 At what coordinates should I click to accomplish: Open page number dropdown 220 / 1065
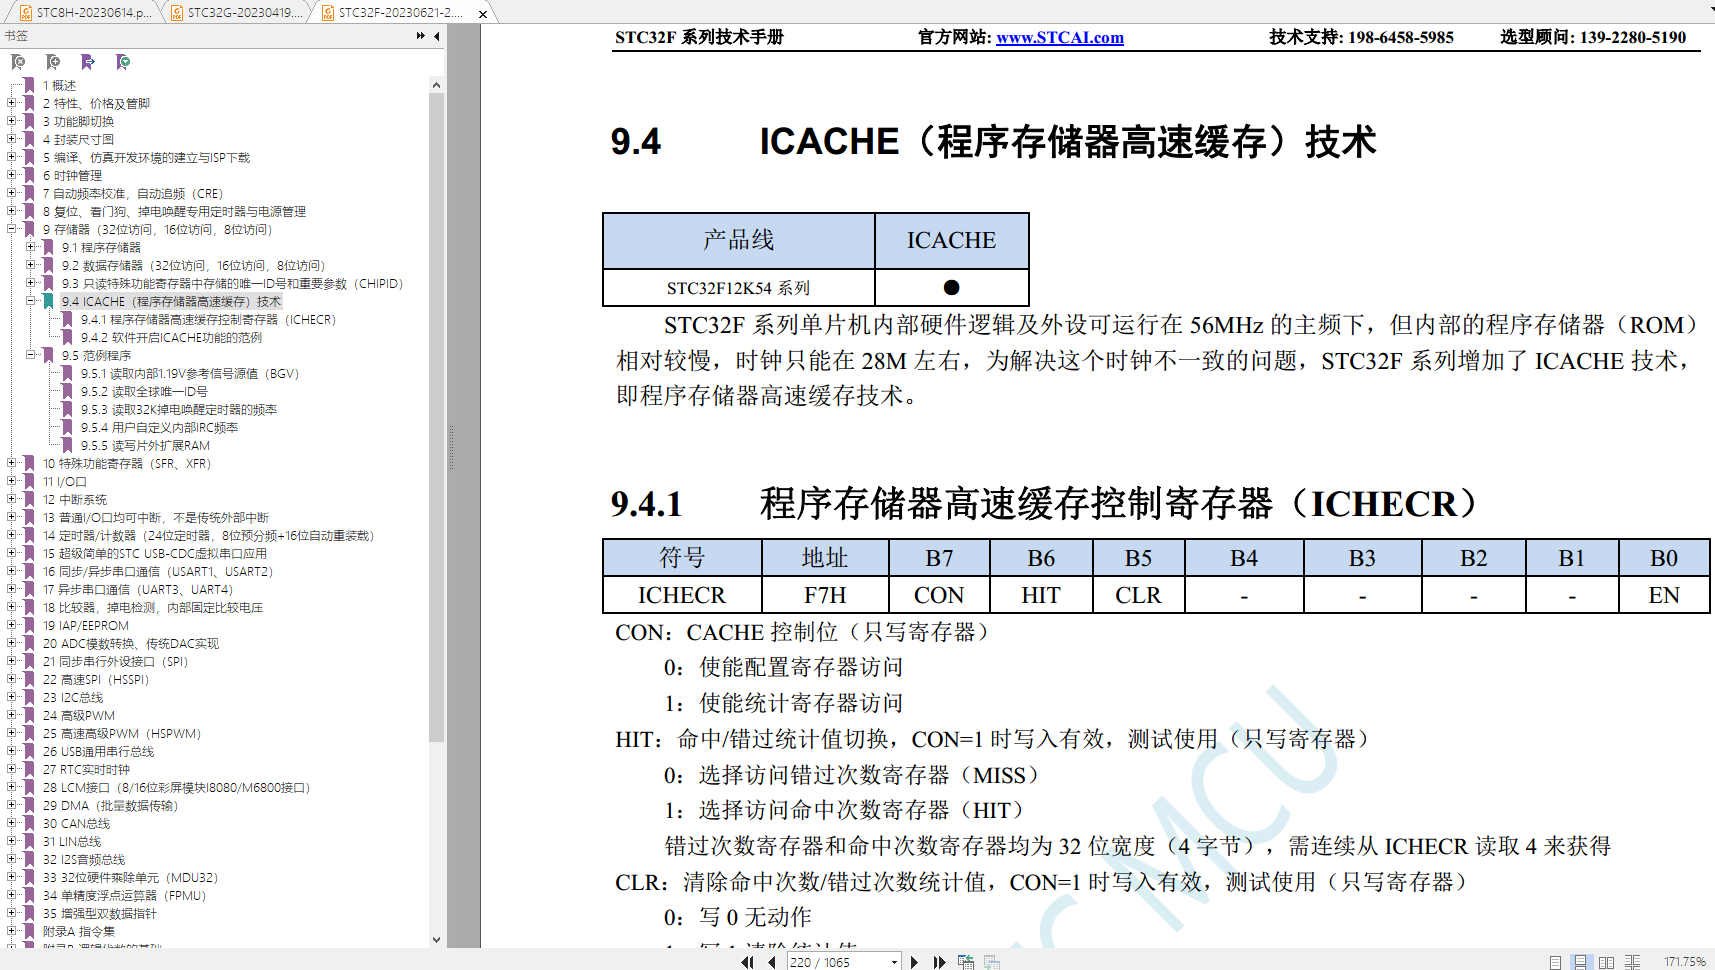coord(894,962)
